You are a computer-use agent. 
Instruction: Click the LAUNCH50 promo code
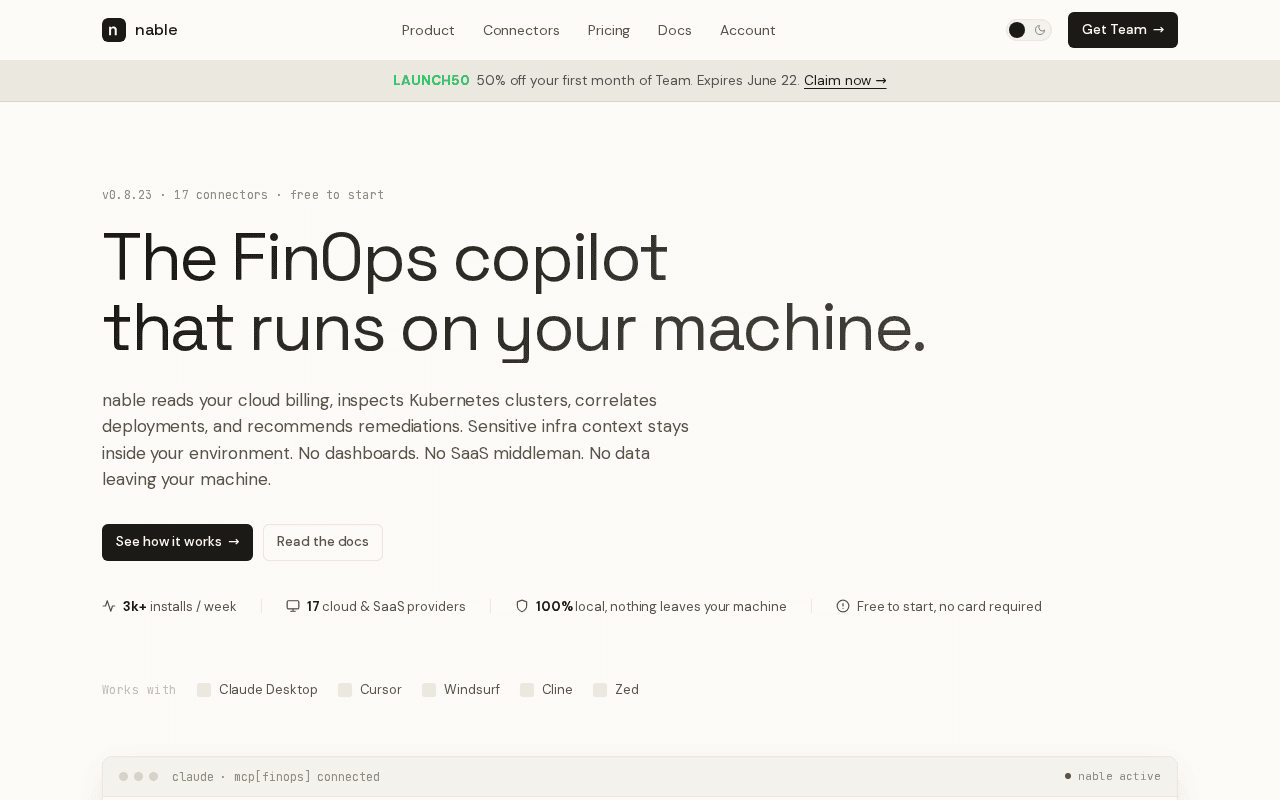tap(431, 81)
